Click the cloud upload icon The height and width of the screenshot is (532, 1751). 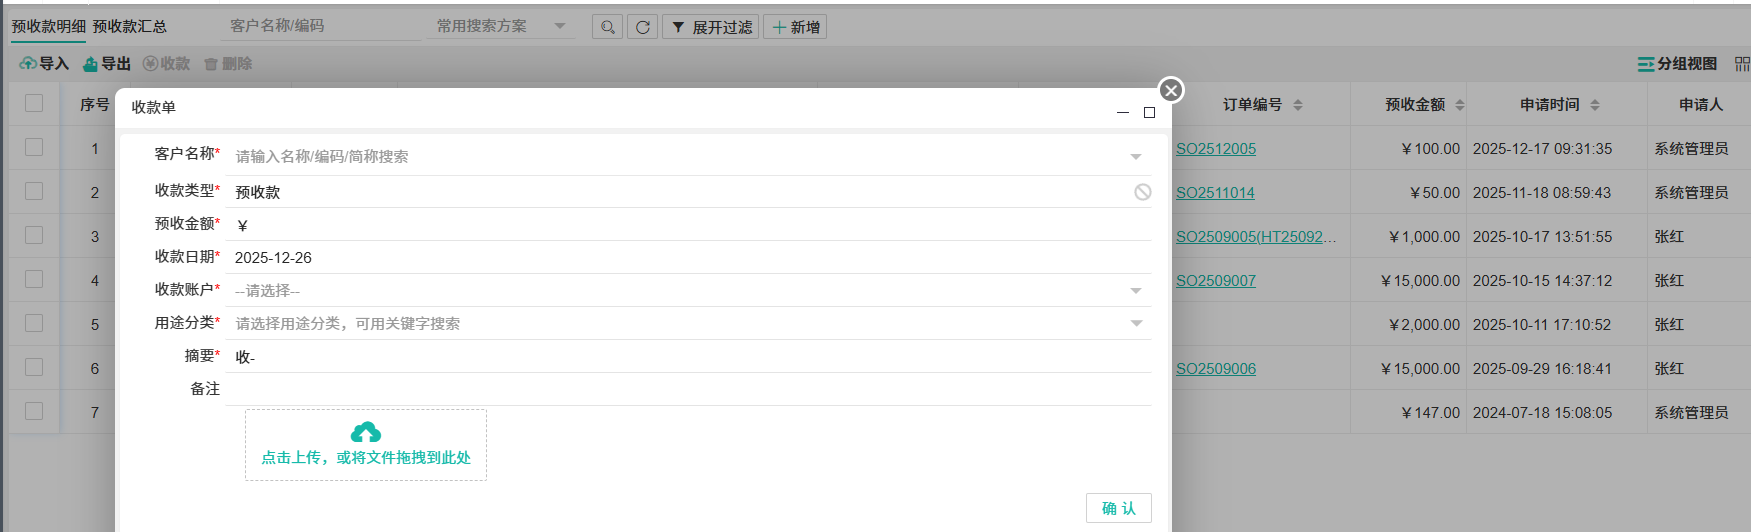tap(366, 432)
